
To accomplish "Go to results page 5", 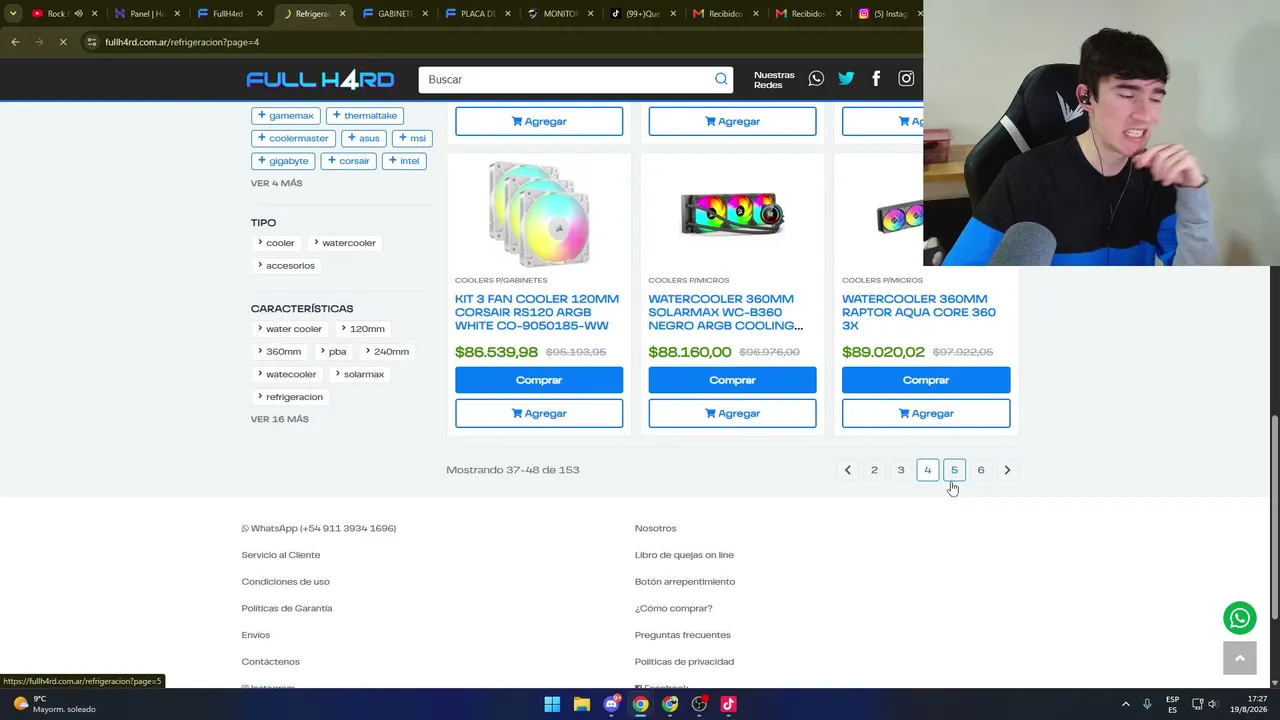I will pyautogui.click(x=954, y=470).
